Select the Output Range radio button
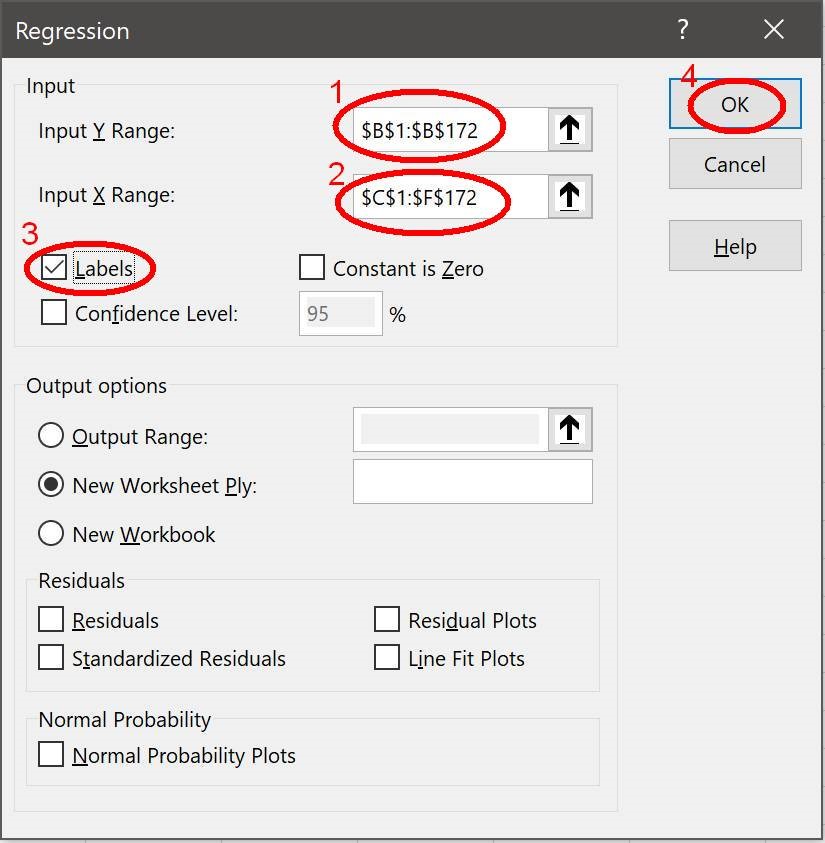The height and width of the screenshot is (843, 825). 51,436
